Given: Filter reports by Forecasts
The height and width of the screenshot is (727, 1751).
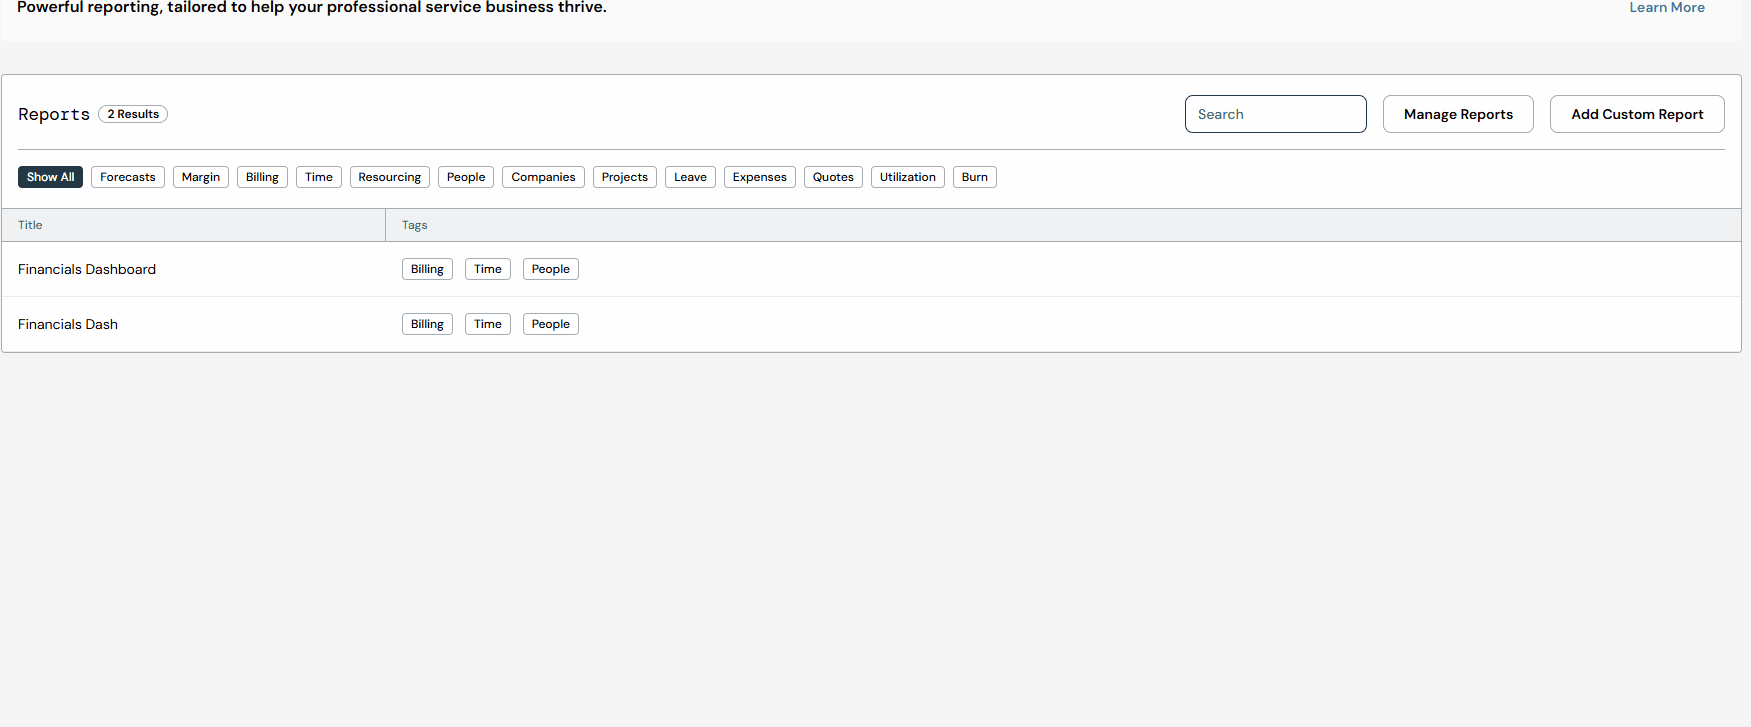Looking at the screenshot, I should click(128, 177).
